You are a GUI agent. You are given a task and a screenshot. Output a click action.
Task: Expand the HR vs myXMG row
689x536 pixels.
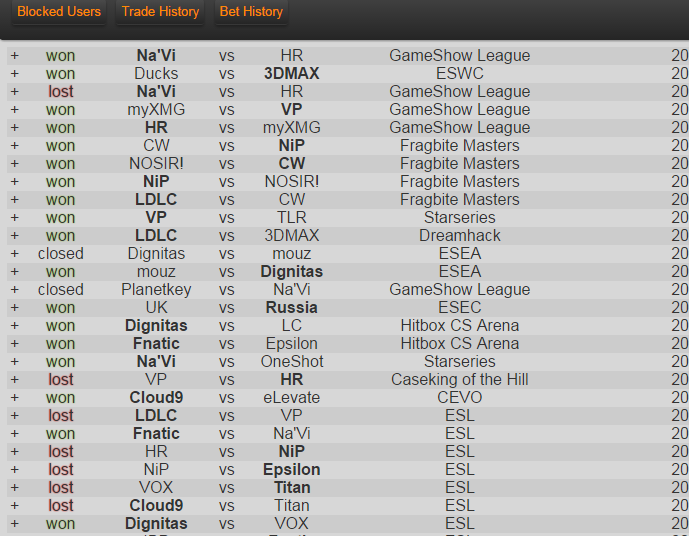(x=15, y=127)
